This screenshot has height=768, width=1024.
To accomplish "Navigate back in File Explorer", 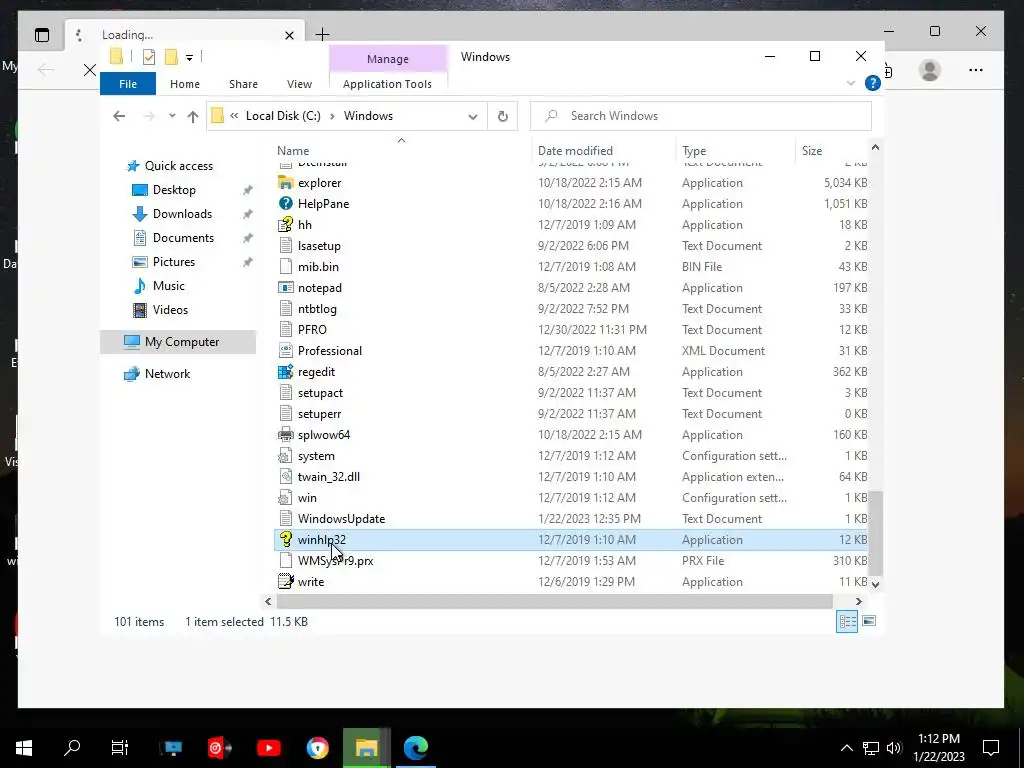I will point(119,116).
